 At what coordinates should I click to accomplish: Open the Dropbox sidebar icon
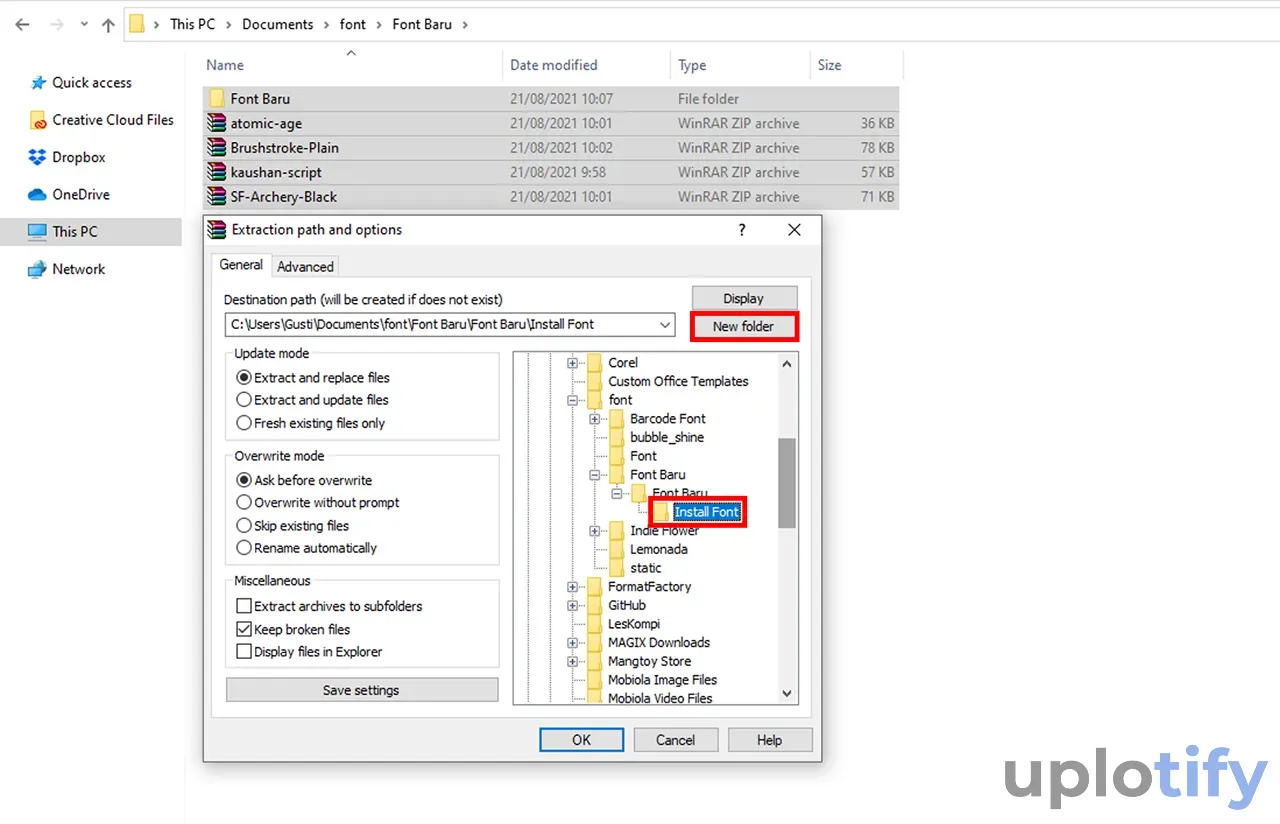click(x=38, y=157)
